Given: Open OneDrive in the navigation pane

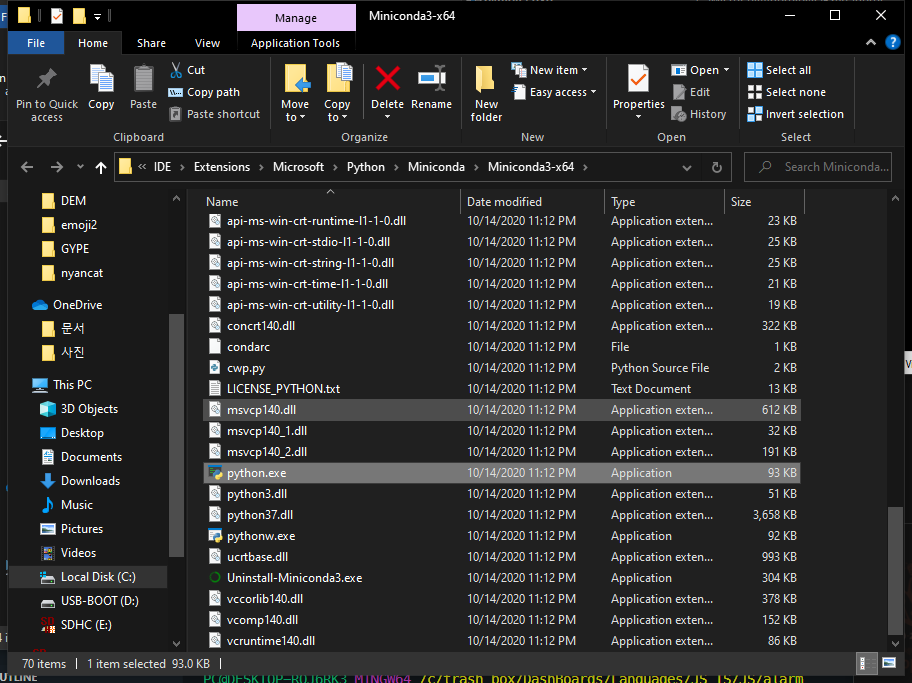Looking at the screenshot, I should [x=67, y=304].
